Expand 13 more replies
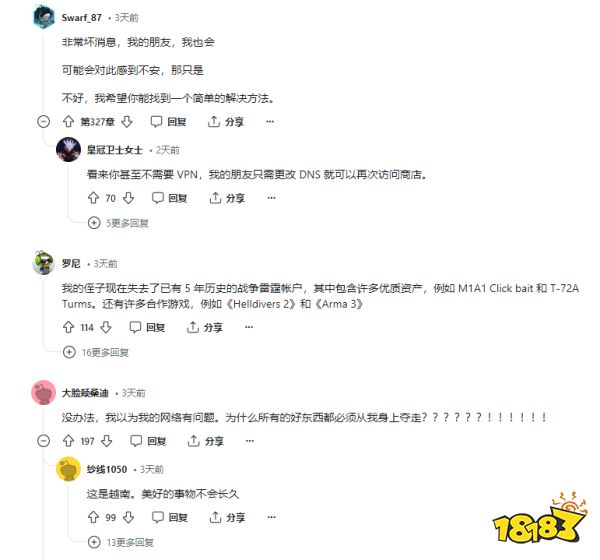This screenshot has width=600, height=560. click(x=121, y=542)
